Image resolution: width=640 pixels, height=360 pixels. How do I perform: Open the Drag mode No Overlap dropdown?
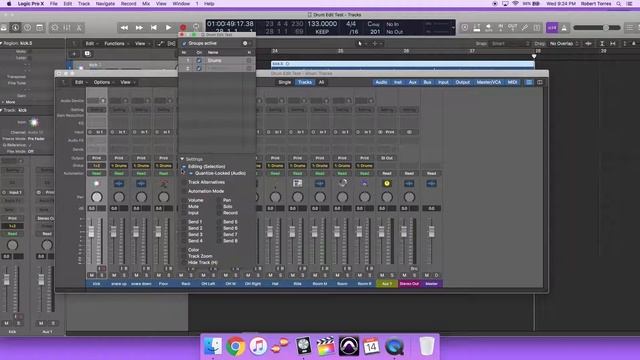pos(564,43)
